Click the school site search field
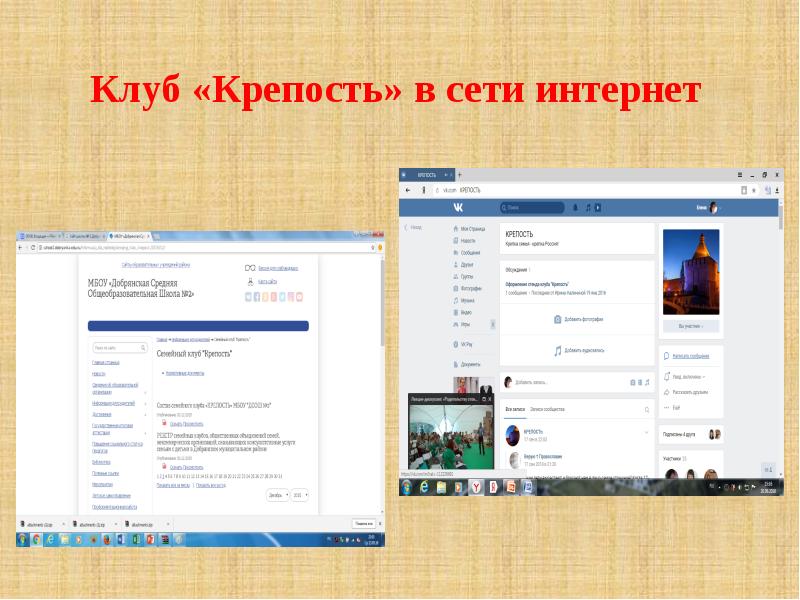The image size is (800, 600). click(120, 348)
